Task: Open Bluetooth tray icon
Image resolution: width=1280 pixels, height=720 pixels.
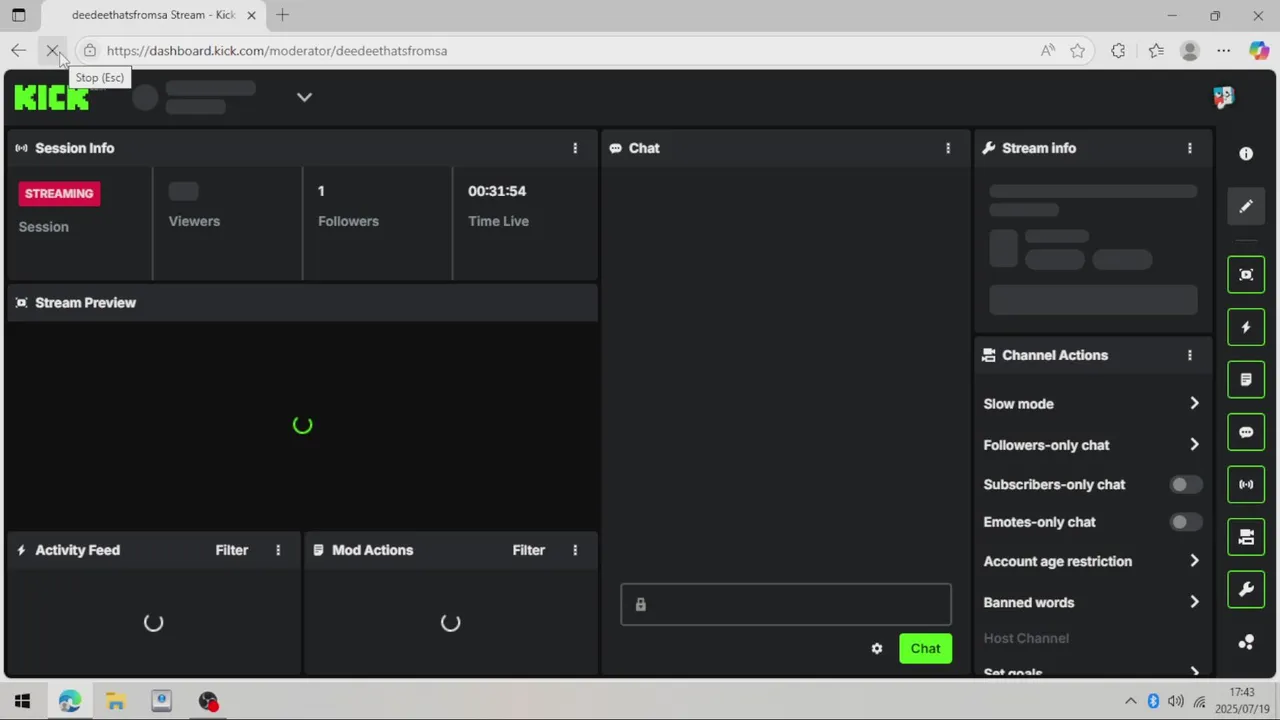Action: [x=1153, y=701]
